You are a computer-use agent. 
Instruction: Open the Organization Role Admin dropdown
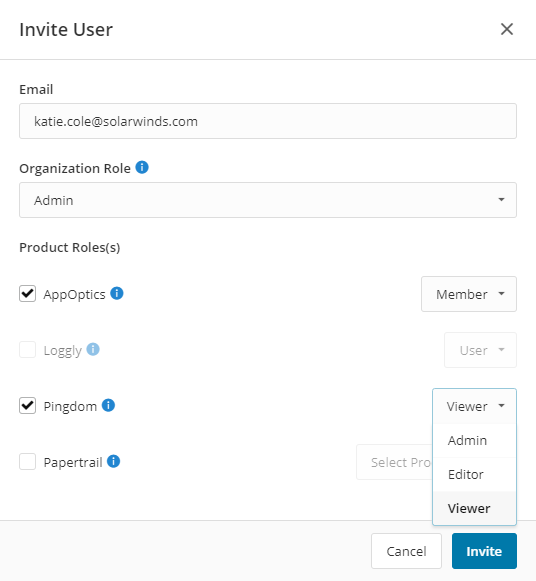(268, 200)
